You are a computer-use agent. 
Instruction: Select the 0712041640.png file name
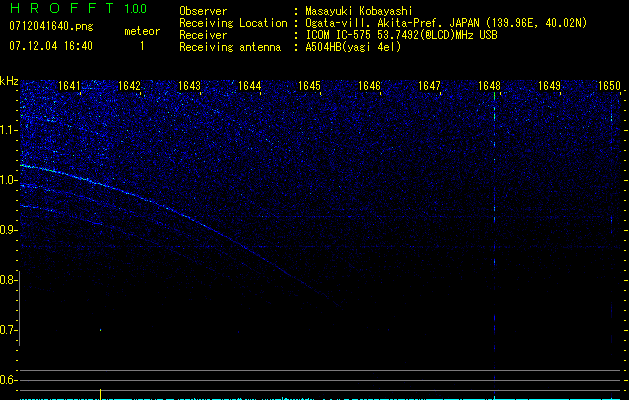pos(51,27)
